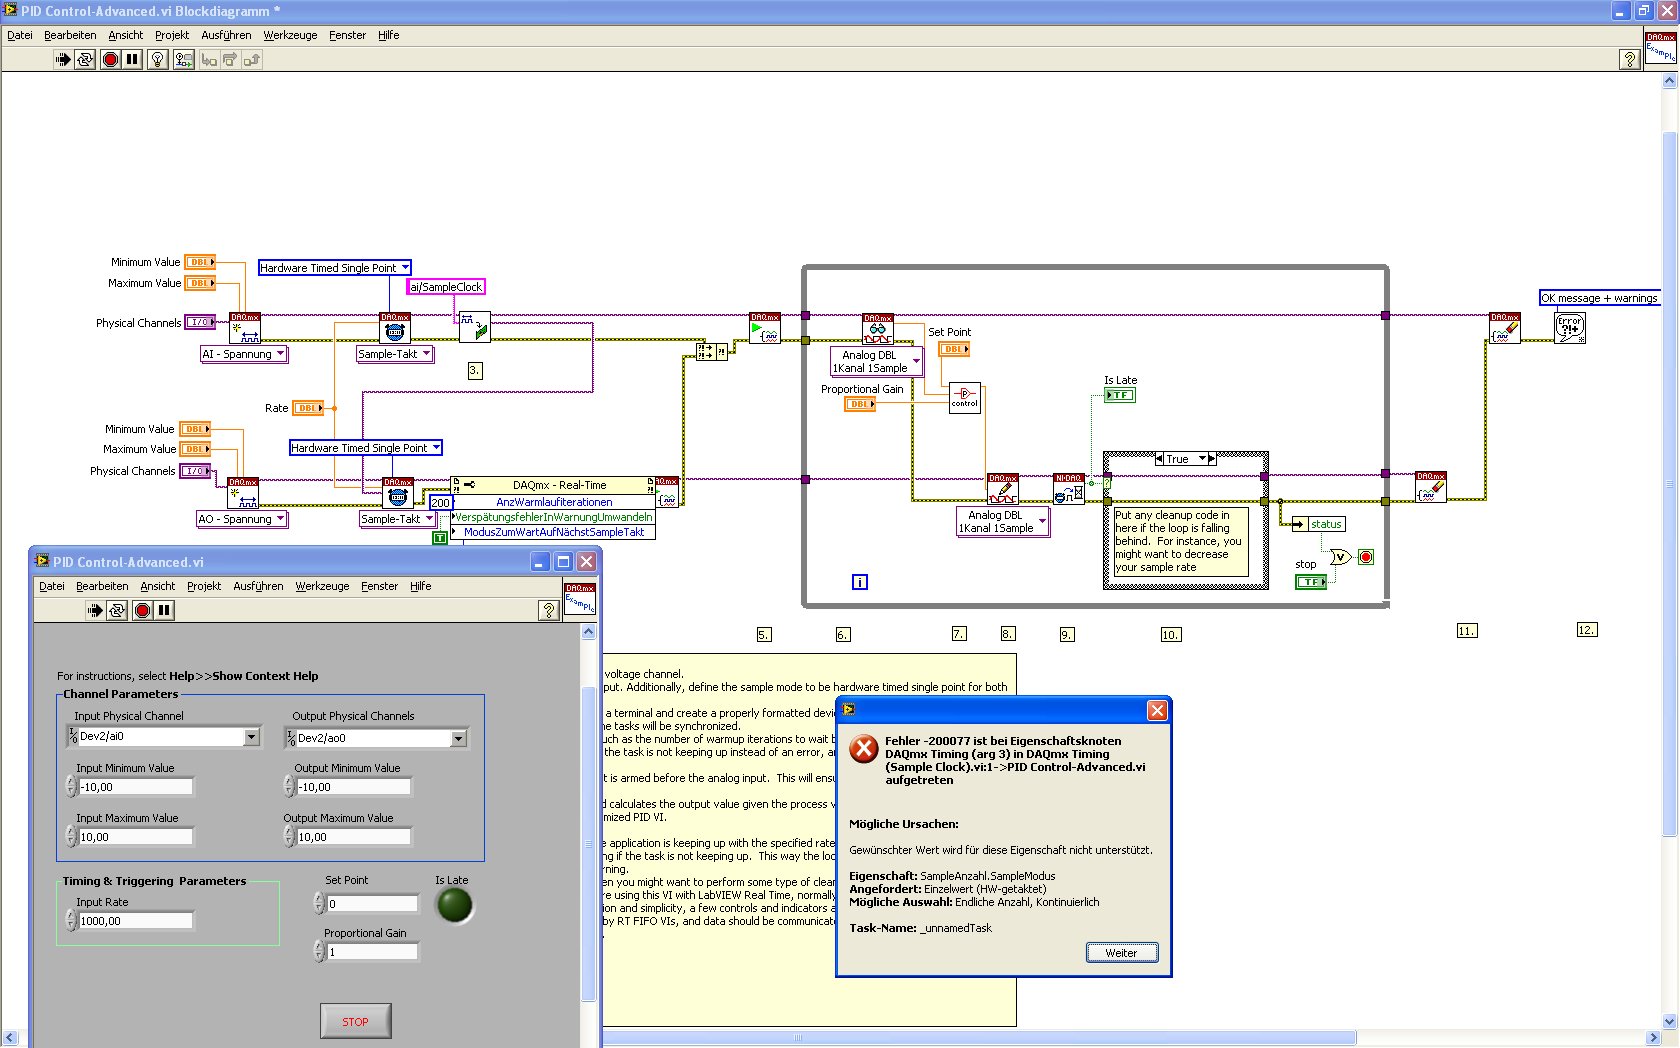Open Fenster menu in front panel window
The width and height of the screenshot is (1680, 1048).
[x=379, y=586]
